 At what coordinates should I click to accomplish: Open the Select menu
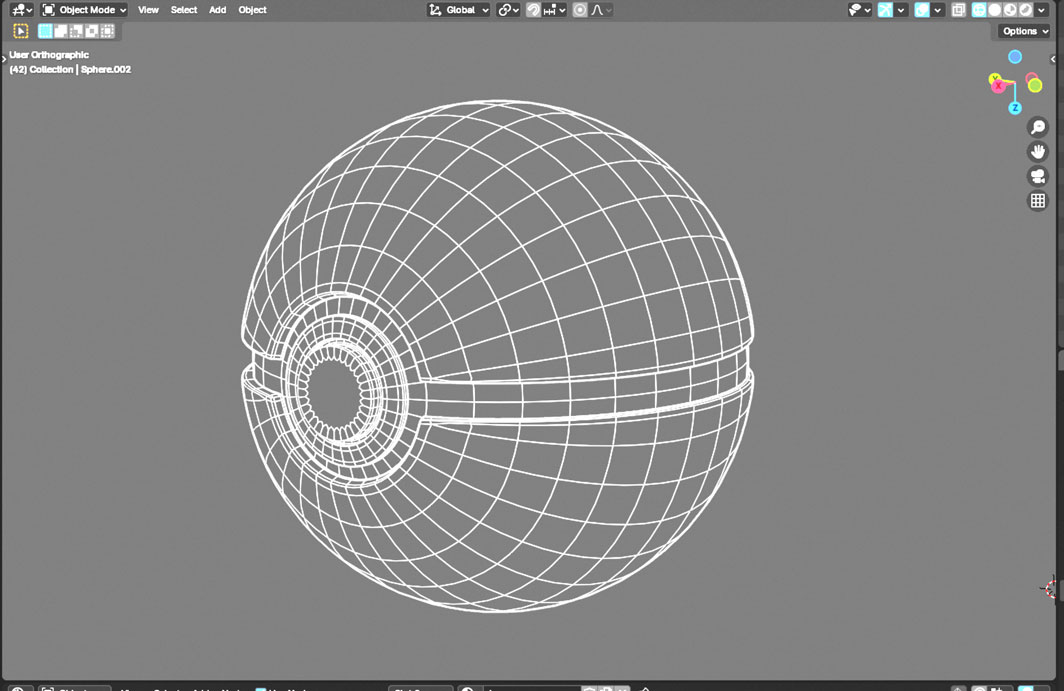coord(184,10)
